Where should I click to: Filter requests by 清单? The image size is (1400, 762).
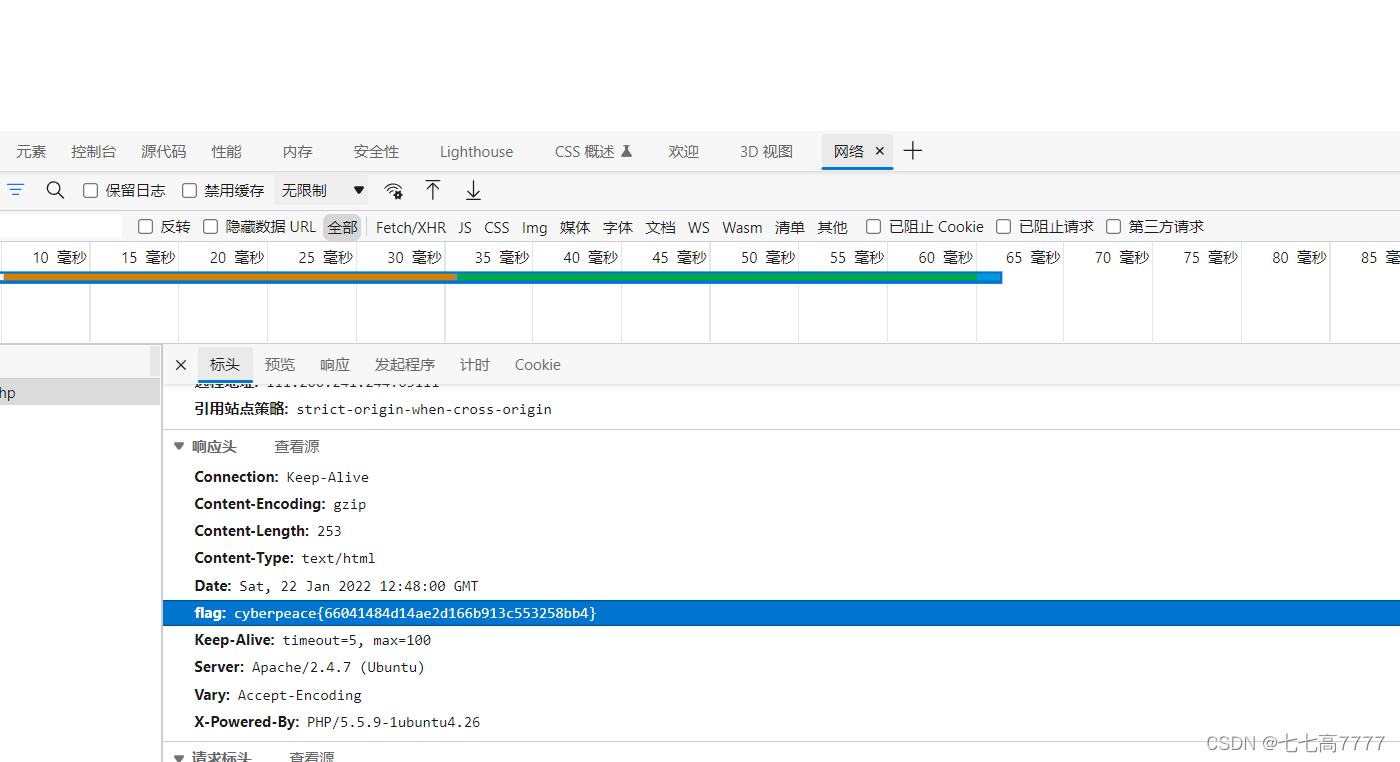[790, 228]
